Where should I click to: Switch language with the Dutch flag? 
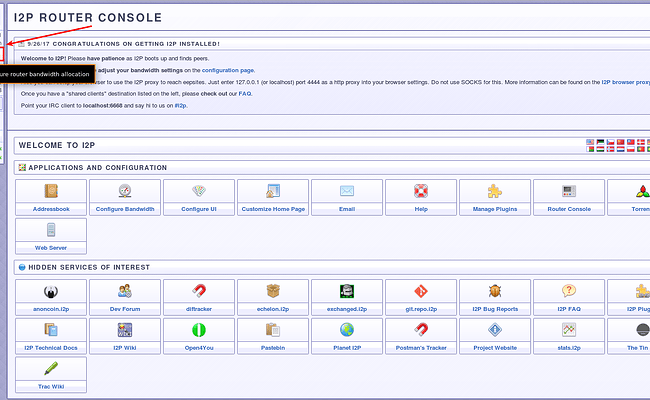[x=621, y=149]
